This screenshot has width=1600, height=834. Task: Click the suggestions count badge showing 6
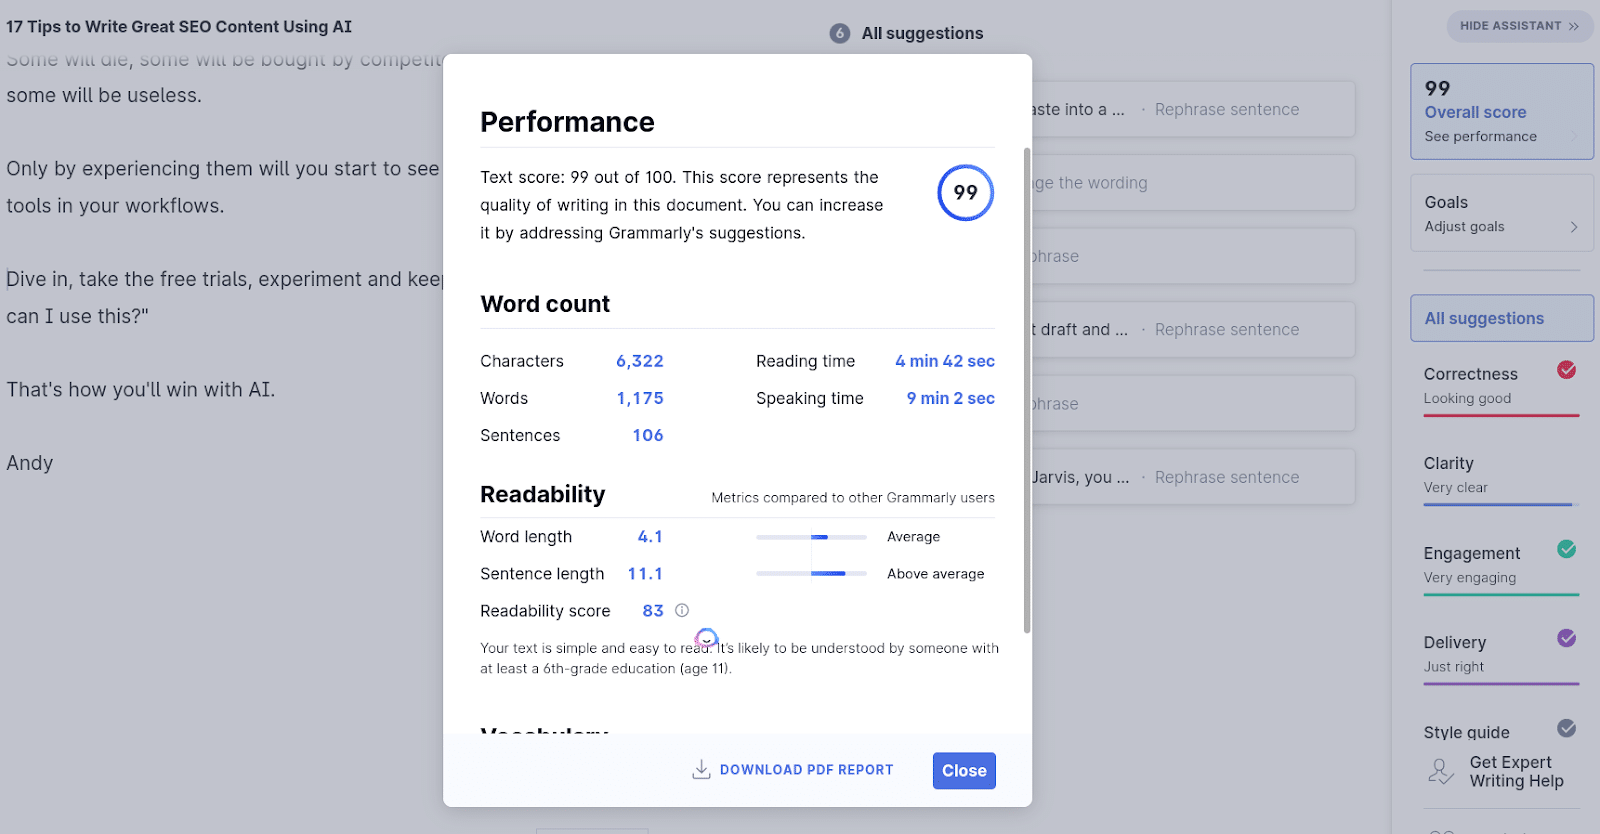[838, 33]
